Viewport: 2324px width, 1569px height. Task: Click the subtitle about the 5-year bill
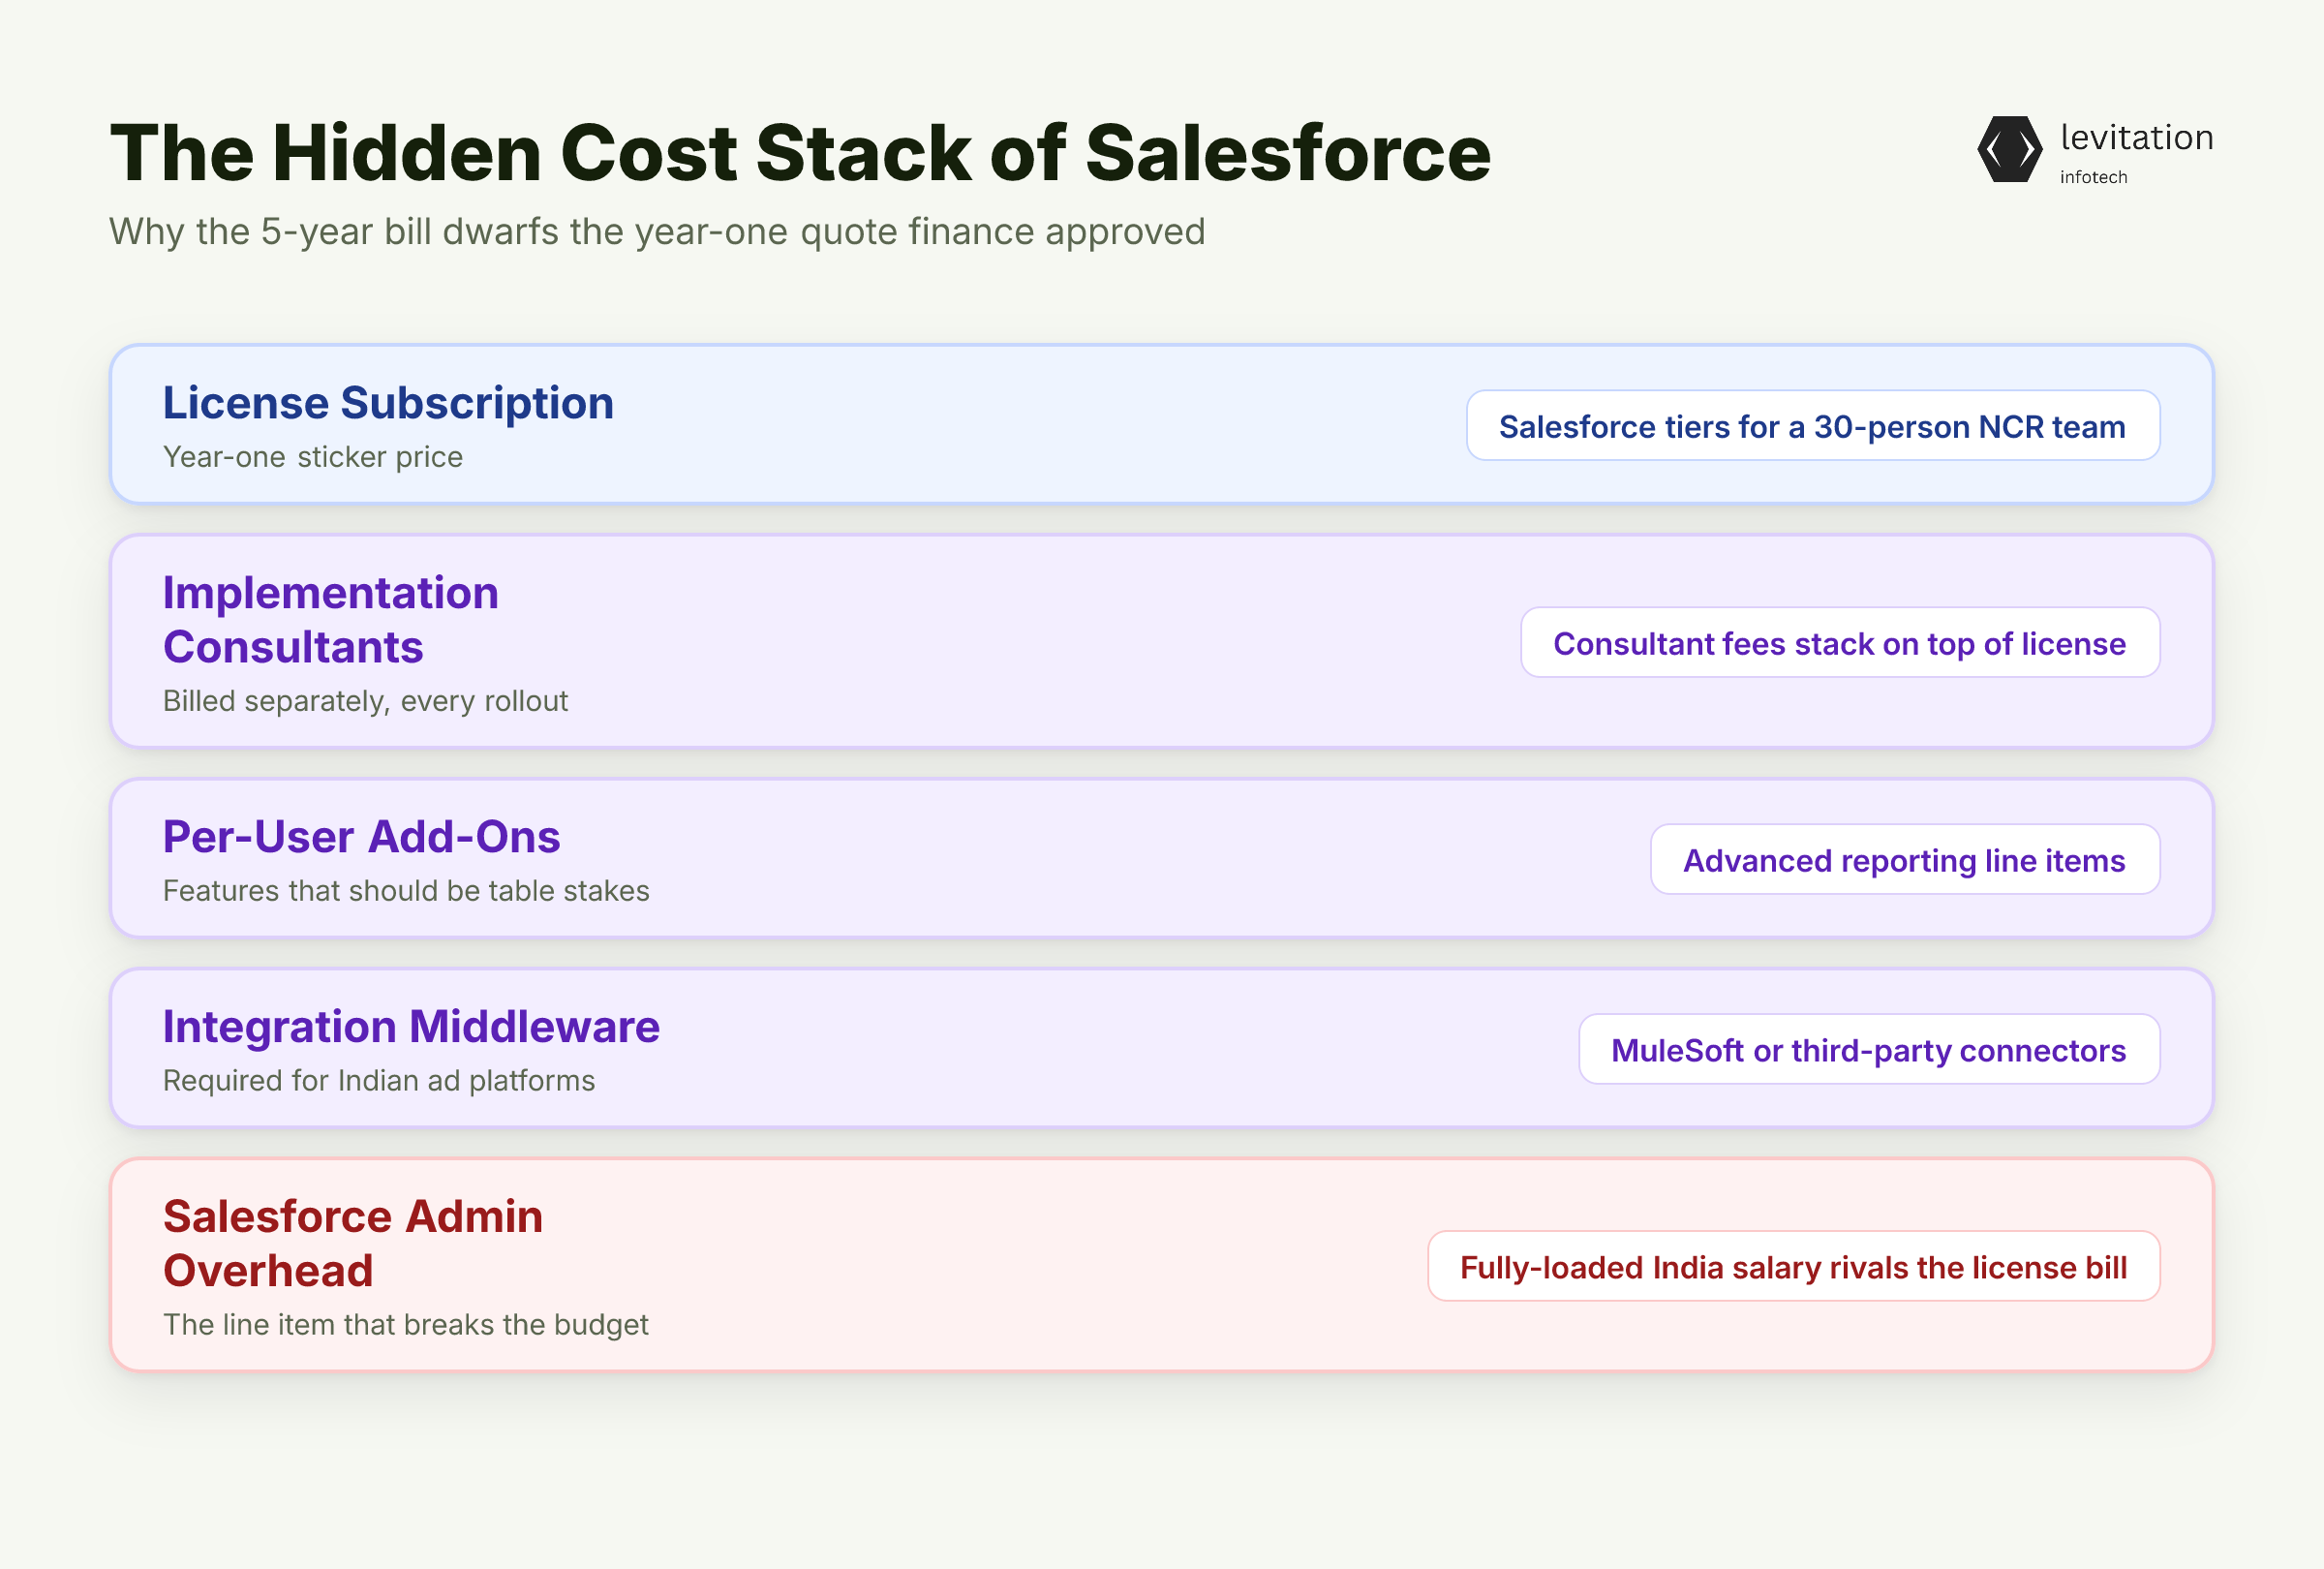[x=657, y=232]
